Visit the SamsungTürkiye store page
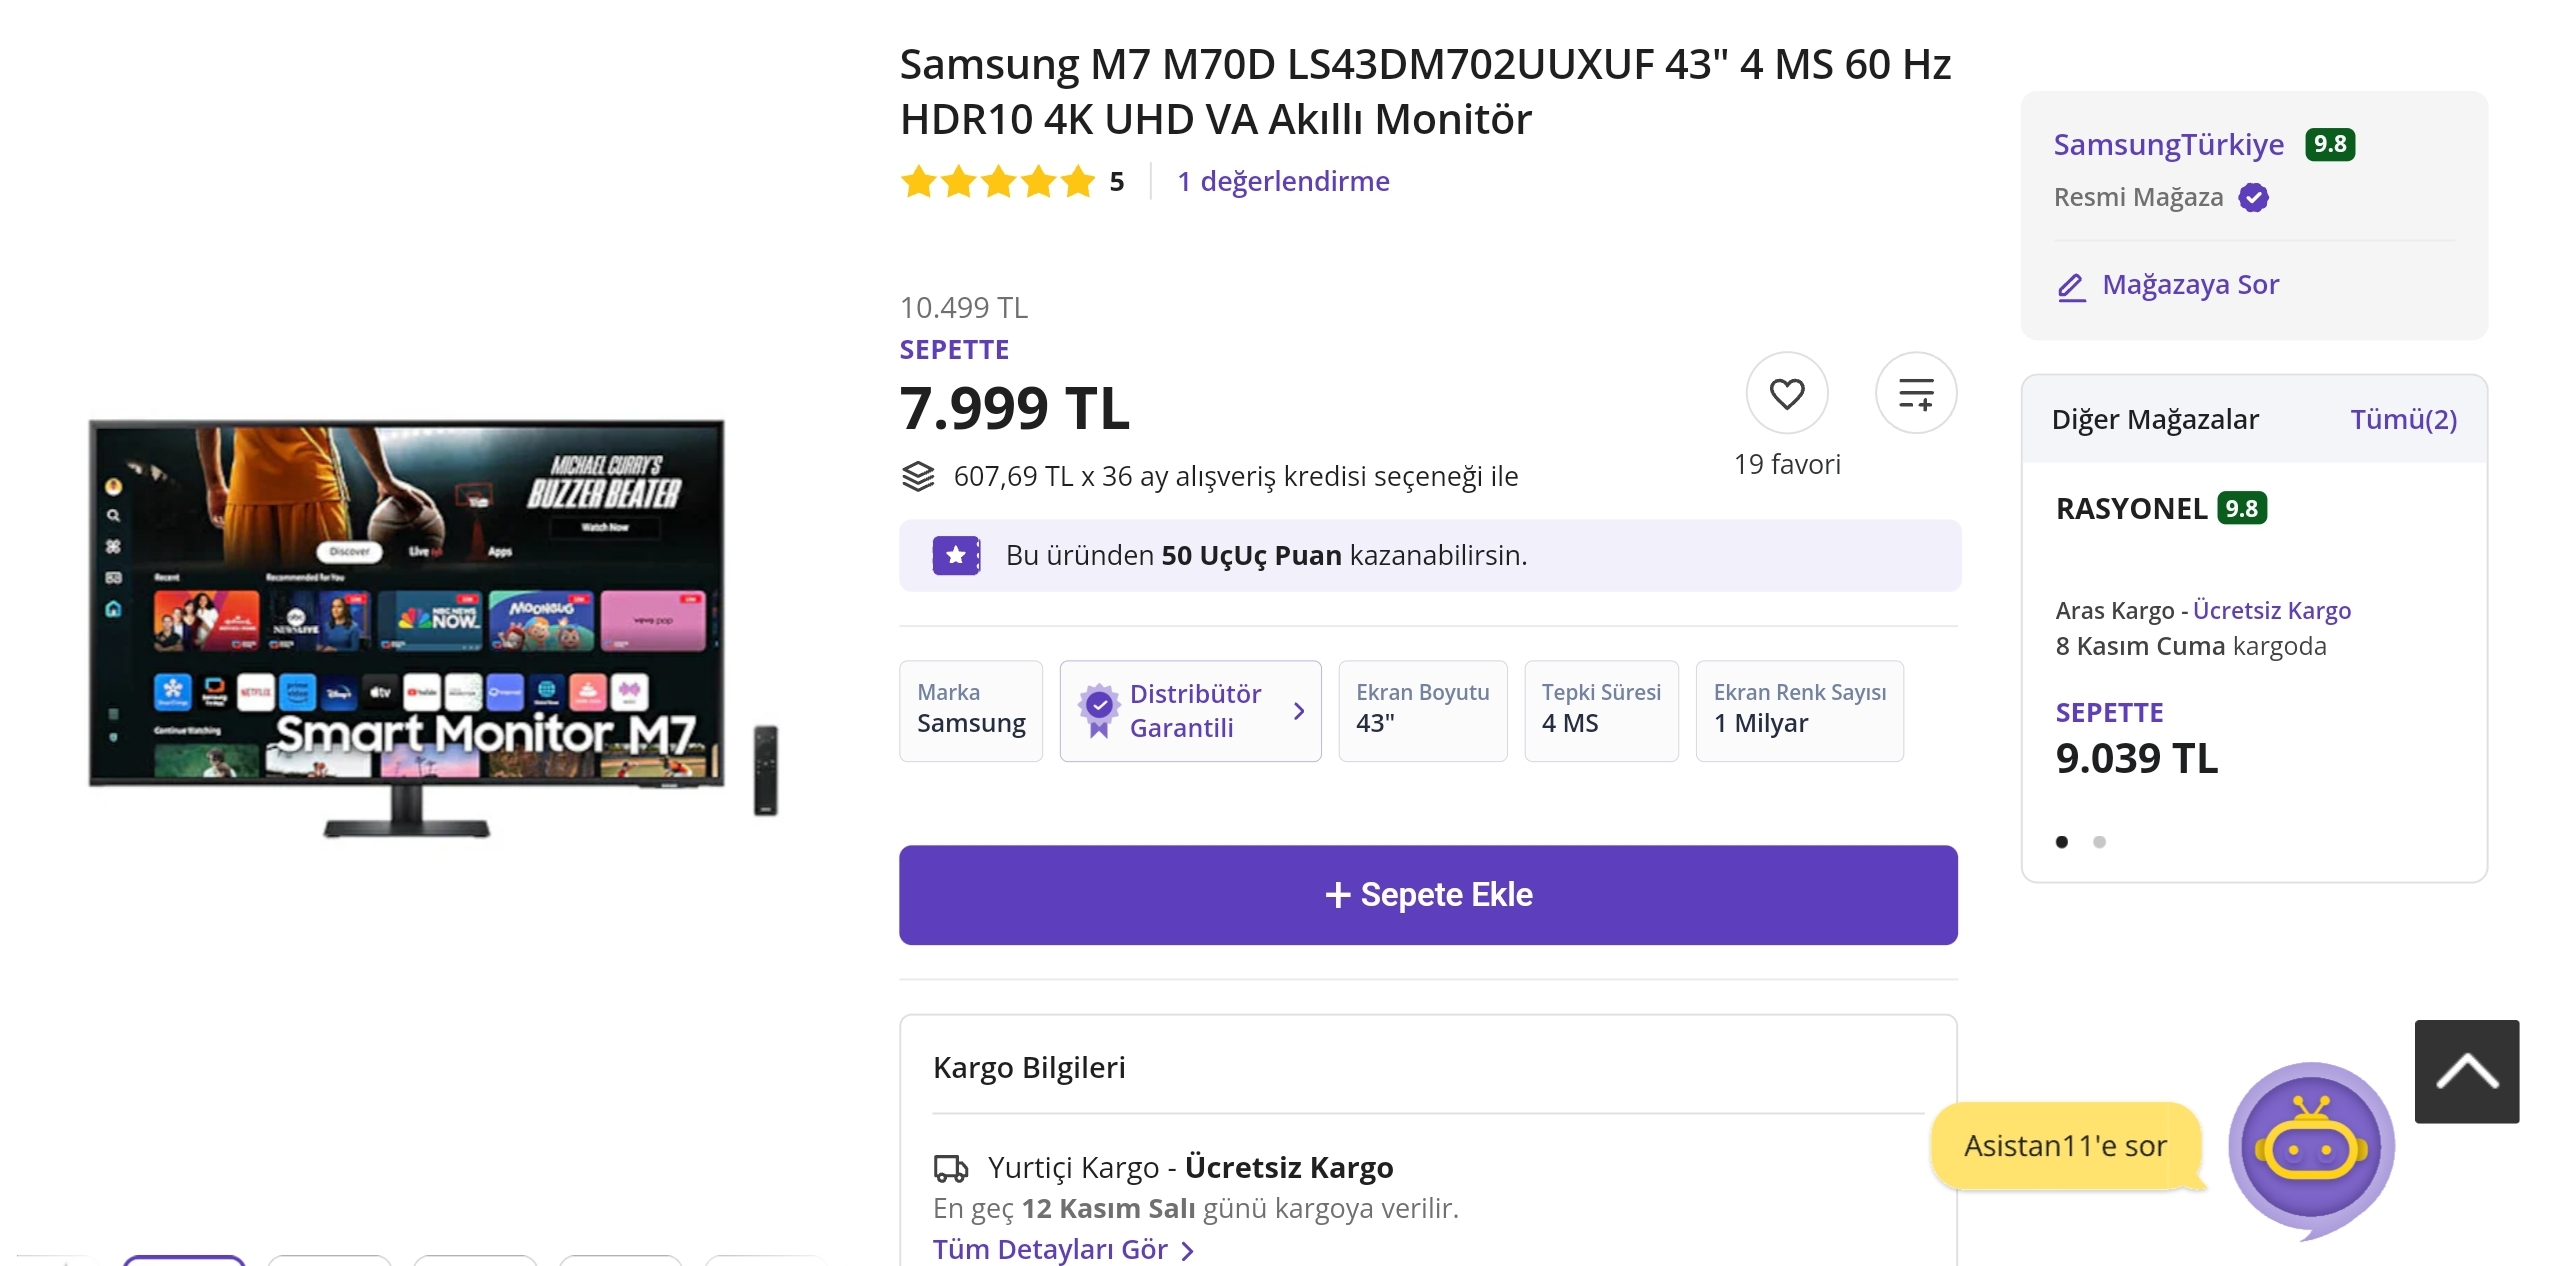2560x1266 pixels. tap(2168, 145)
